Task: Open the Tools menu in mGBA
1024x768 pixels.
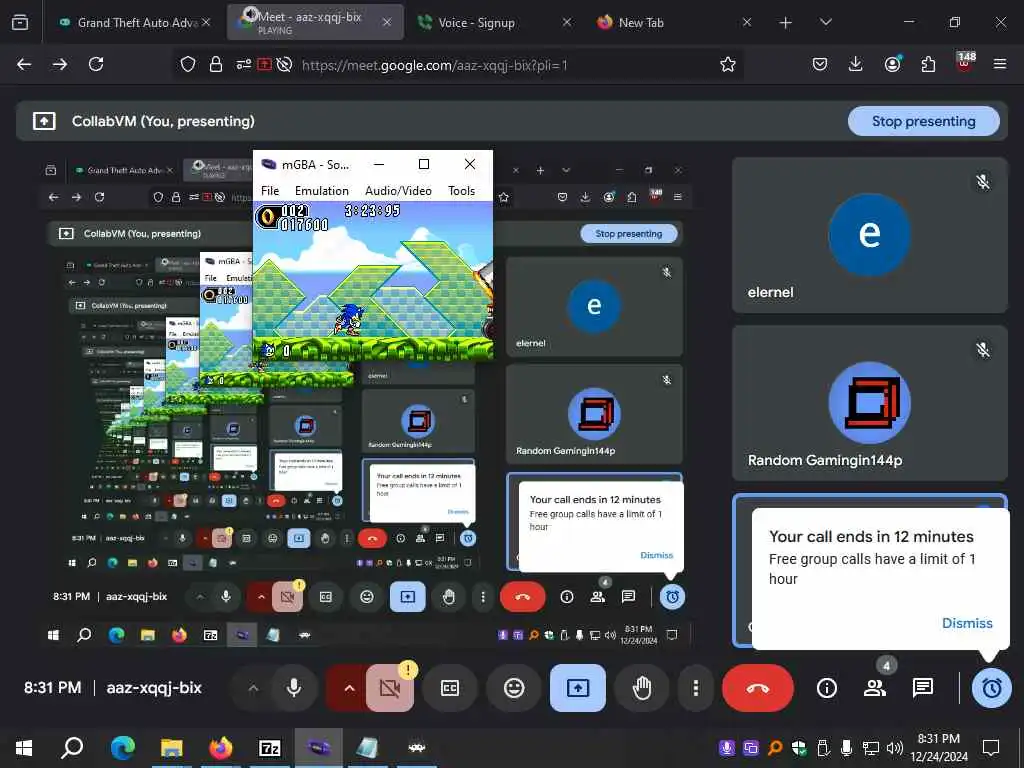Action: pyautogui.click(x=461, y=191)
